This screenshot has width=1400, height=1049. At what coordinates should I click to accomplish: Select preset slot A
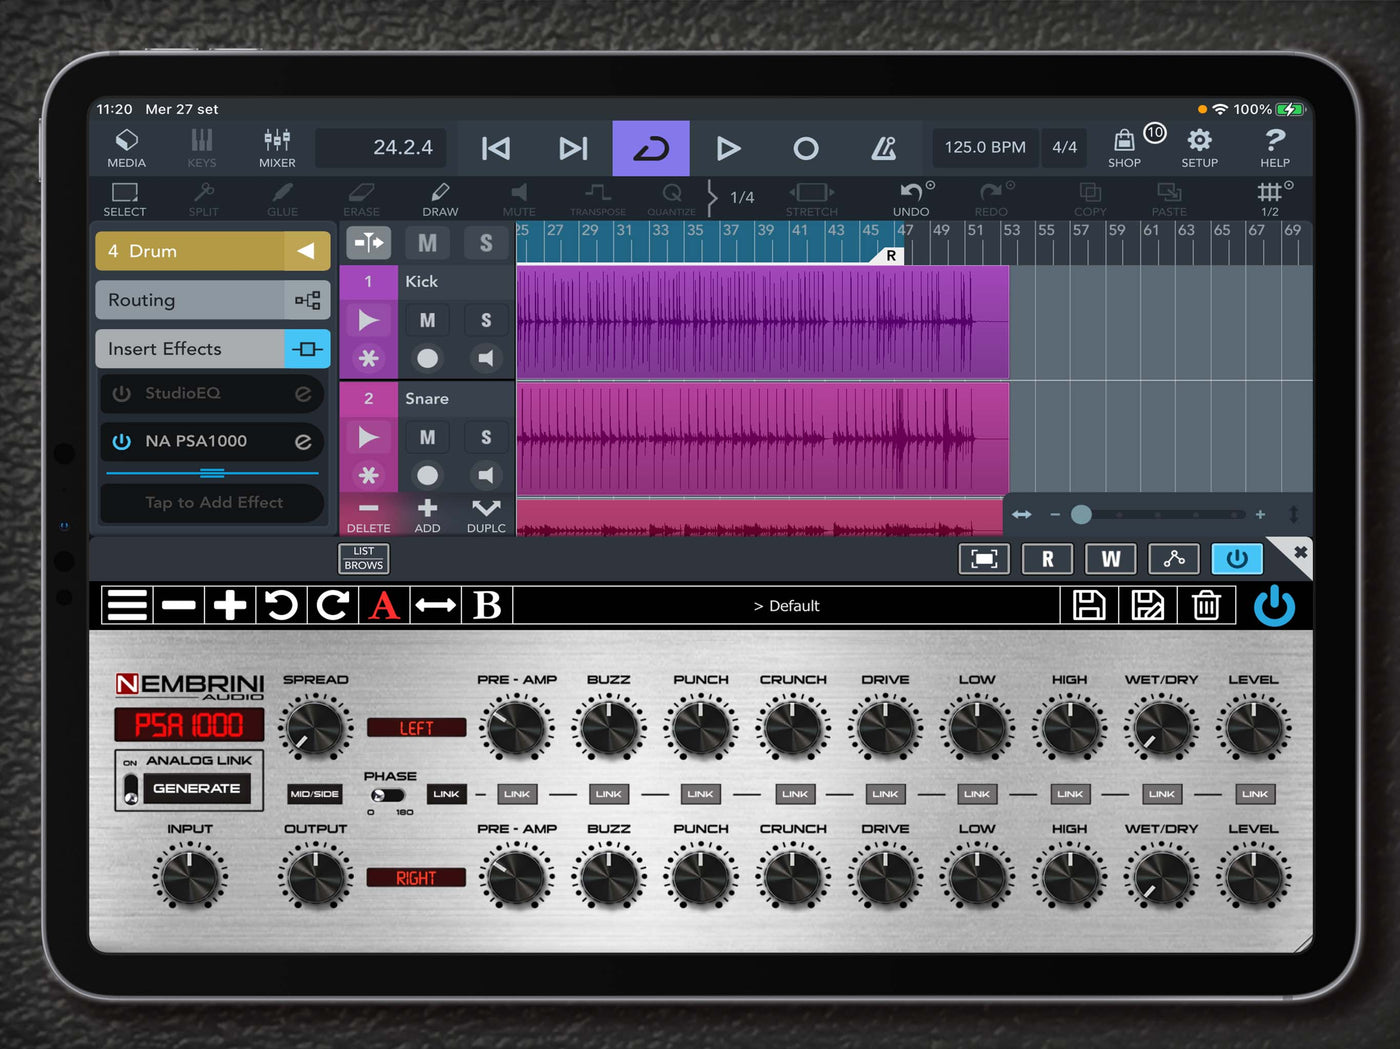click(x=384, y=605)
